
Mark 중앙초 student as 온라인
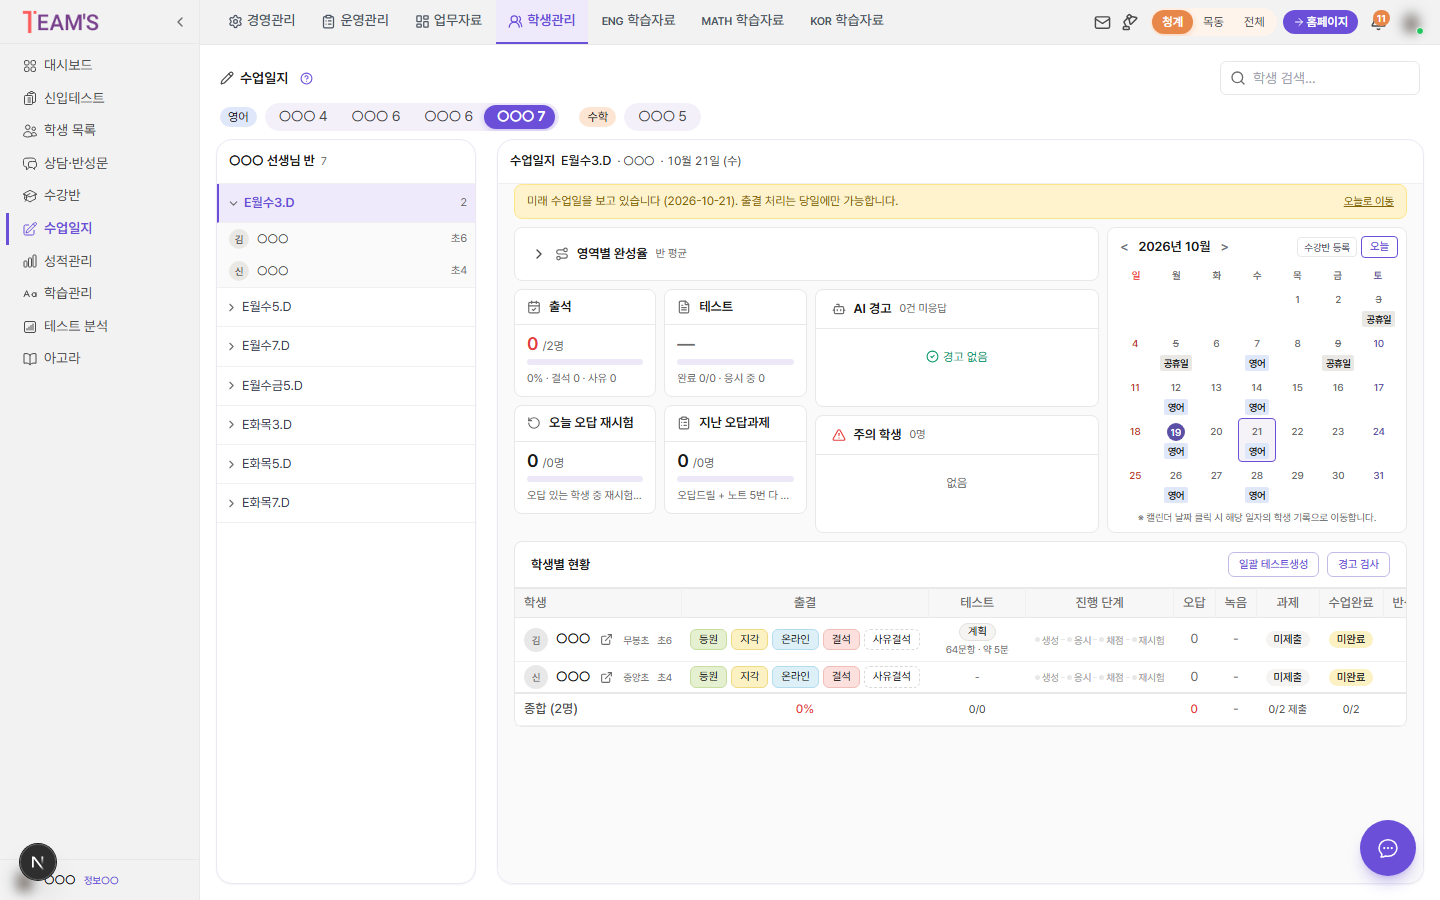pyautogui.click(x=795, y=677)
